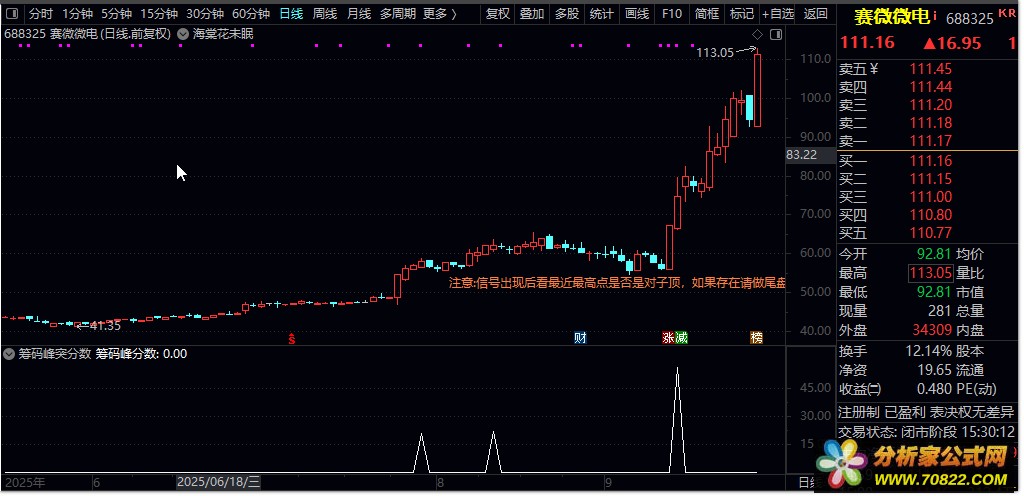The width and height of the screenshot is (1024, 496).
Task: Click the stock title 688325 赛微微电 (日线.前复权)
Action: [x=88, y=34]
